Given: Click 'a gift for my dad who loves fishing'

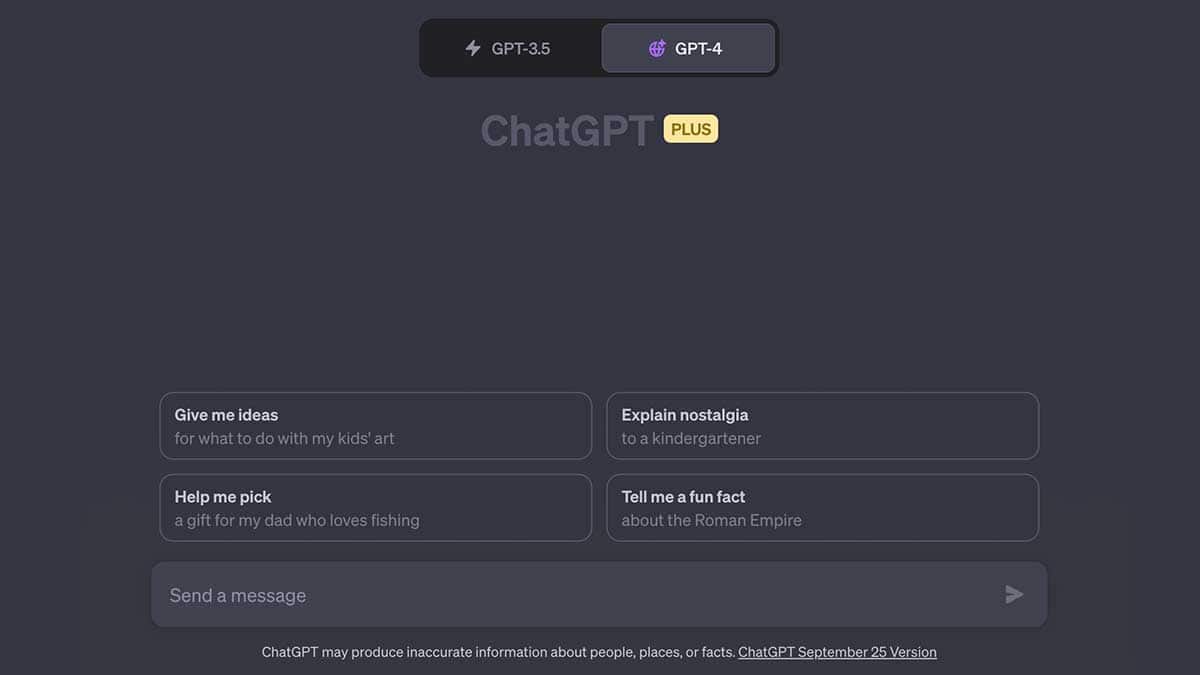Looking at the screenshot, I should coord(297,520).
